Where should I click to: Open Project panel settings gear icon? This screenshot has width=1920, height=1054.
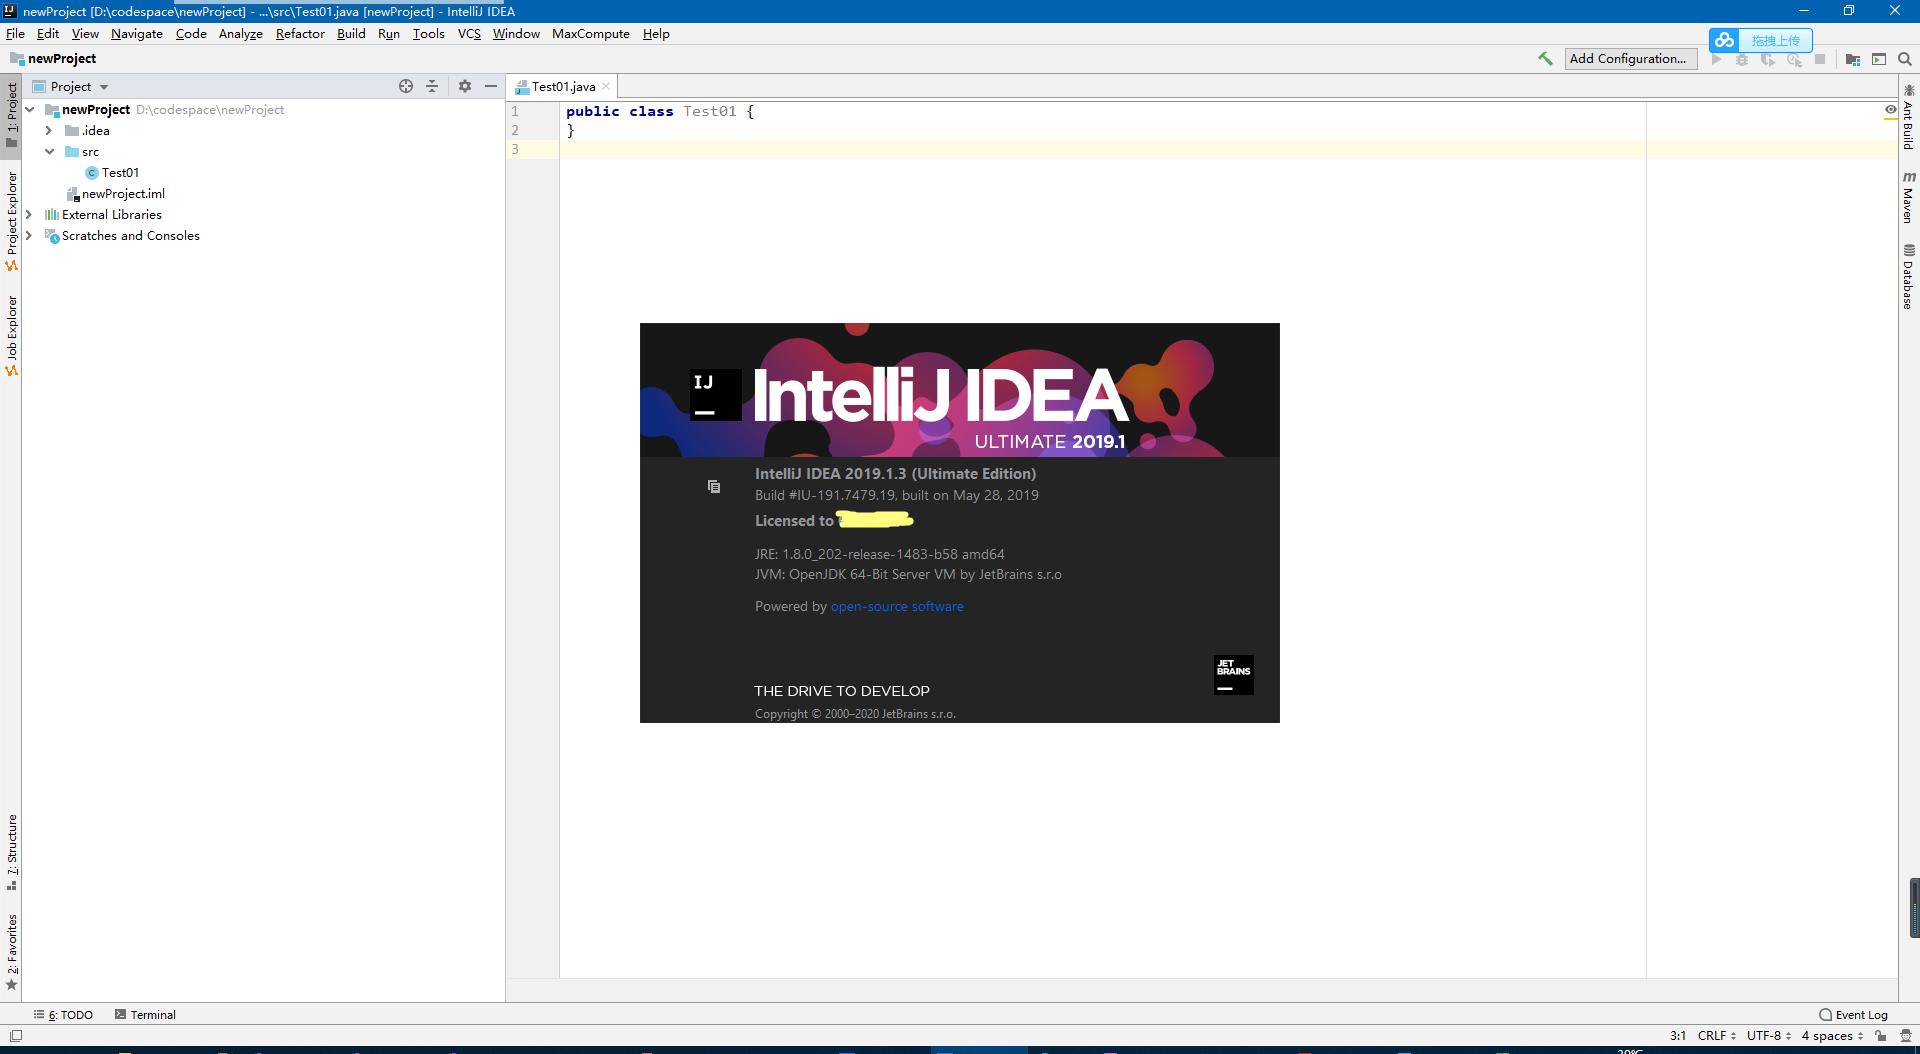464,86
